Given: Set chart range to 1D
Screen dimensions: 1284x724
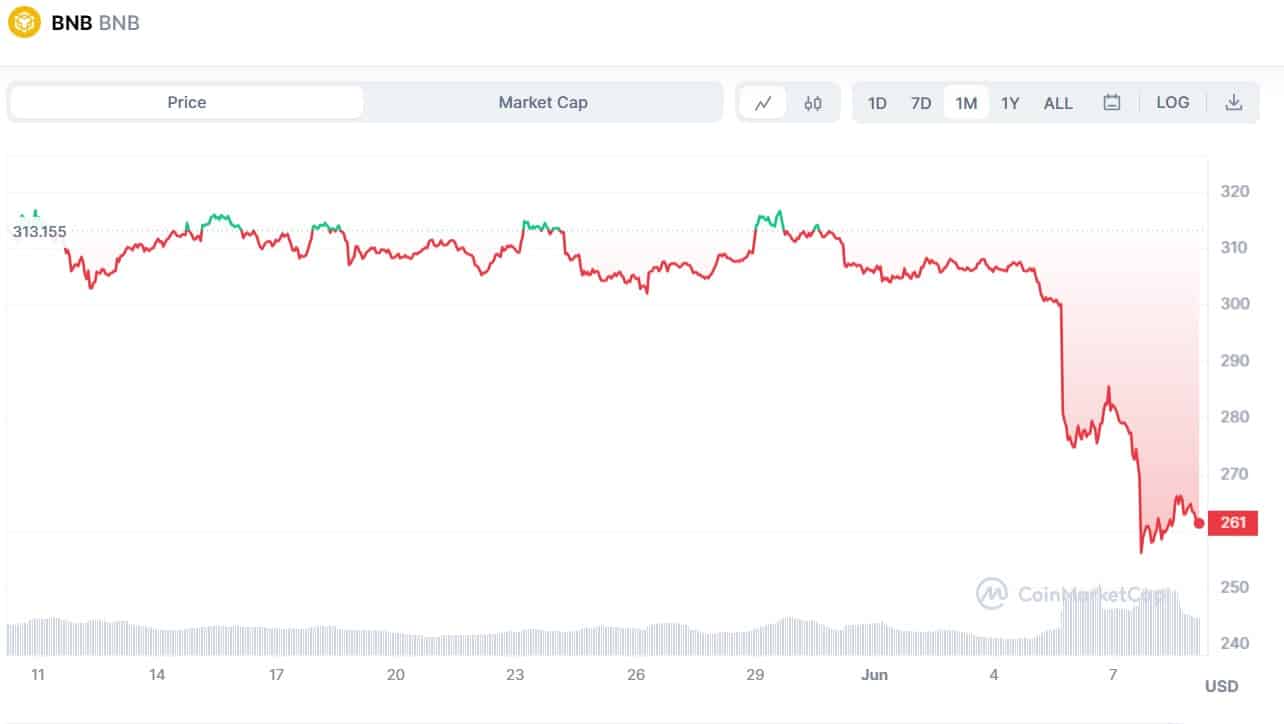Looking at the screenshot, I should click(x=877, y=103).
